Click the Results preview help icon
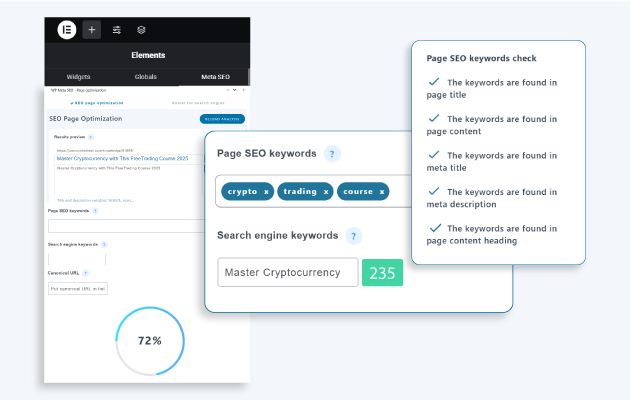 click(x=91, y=137)
